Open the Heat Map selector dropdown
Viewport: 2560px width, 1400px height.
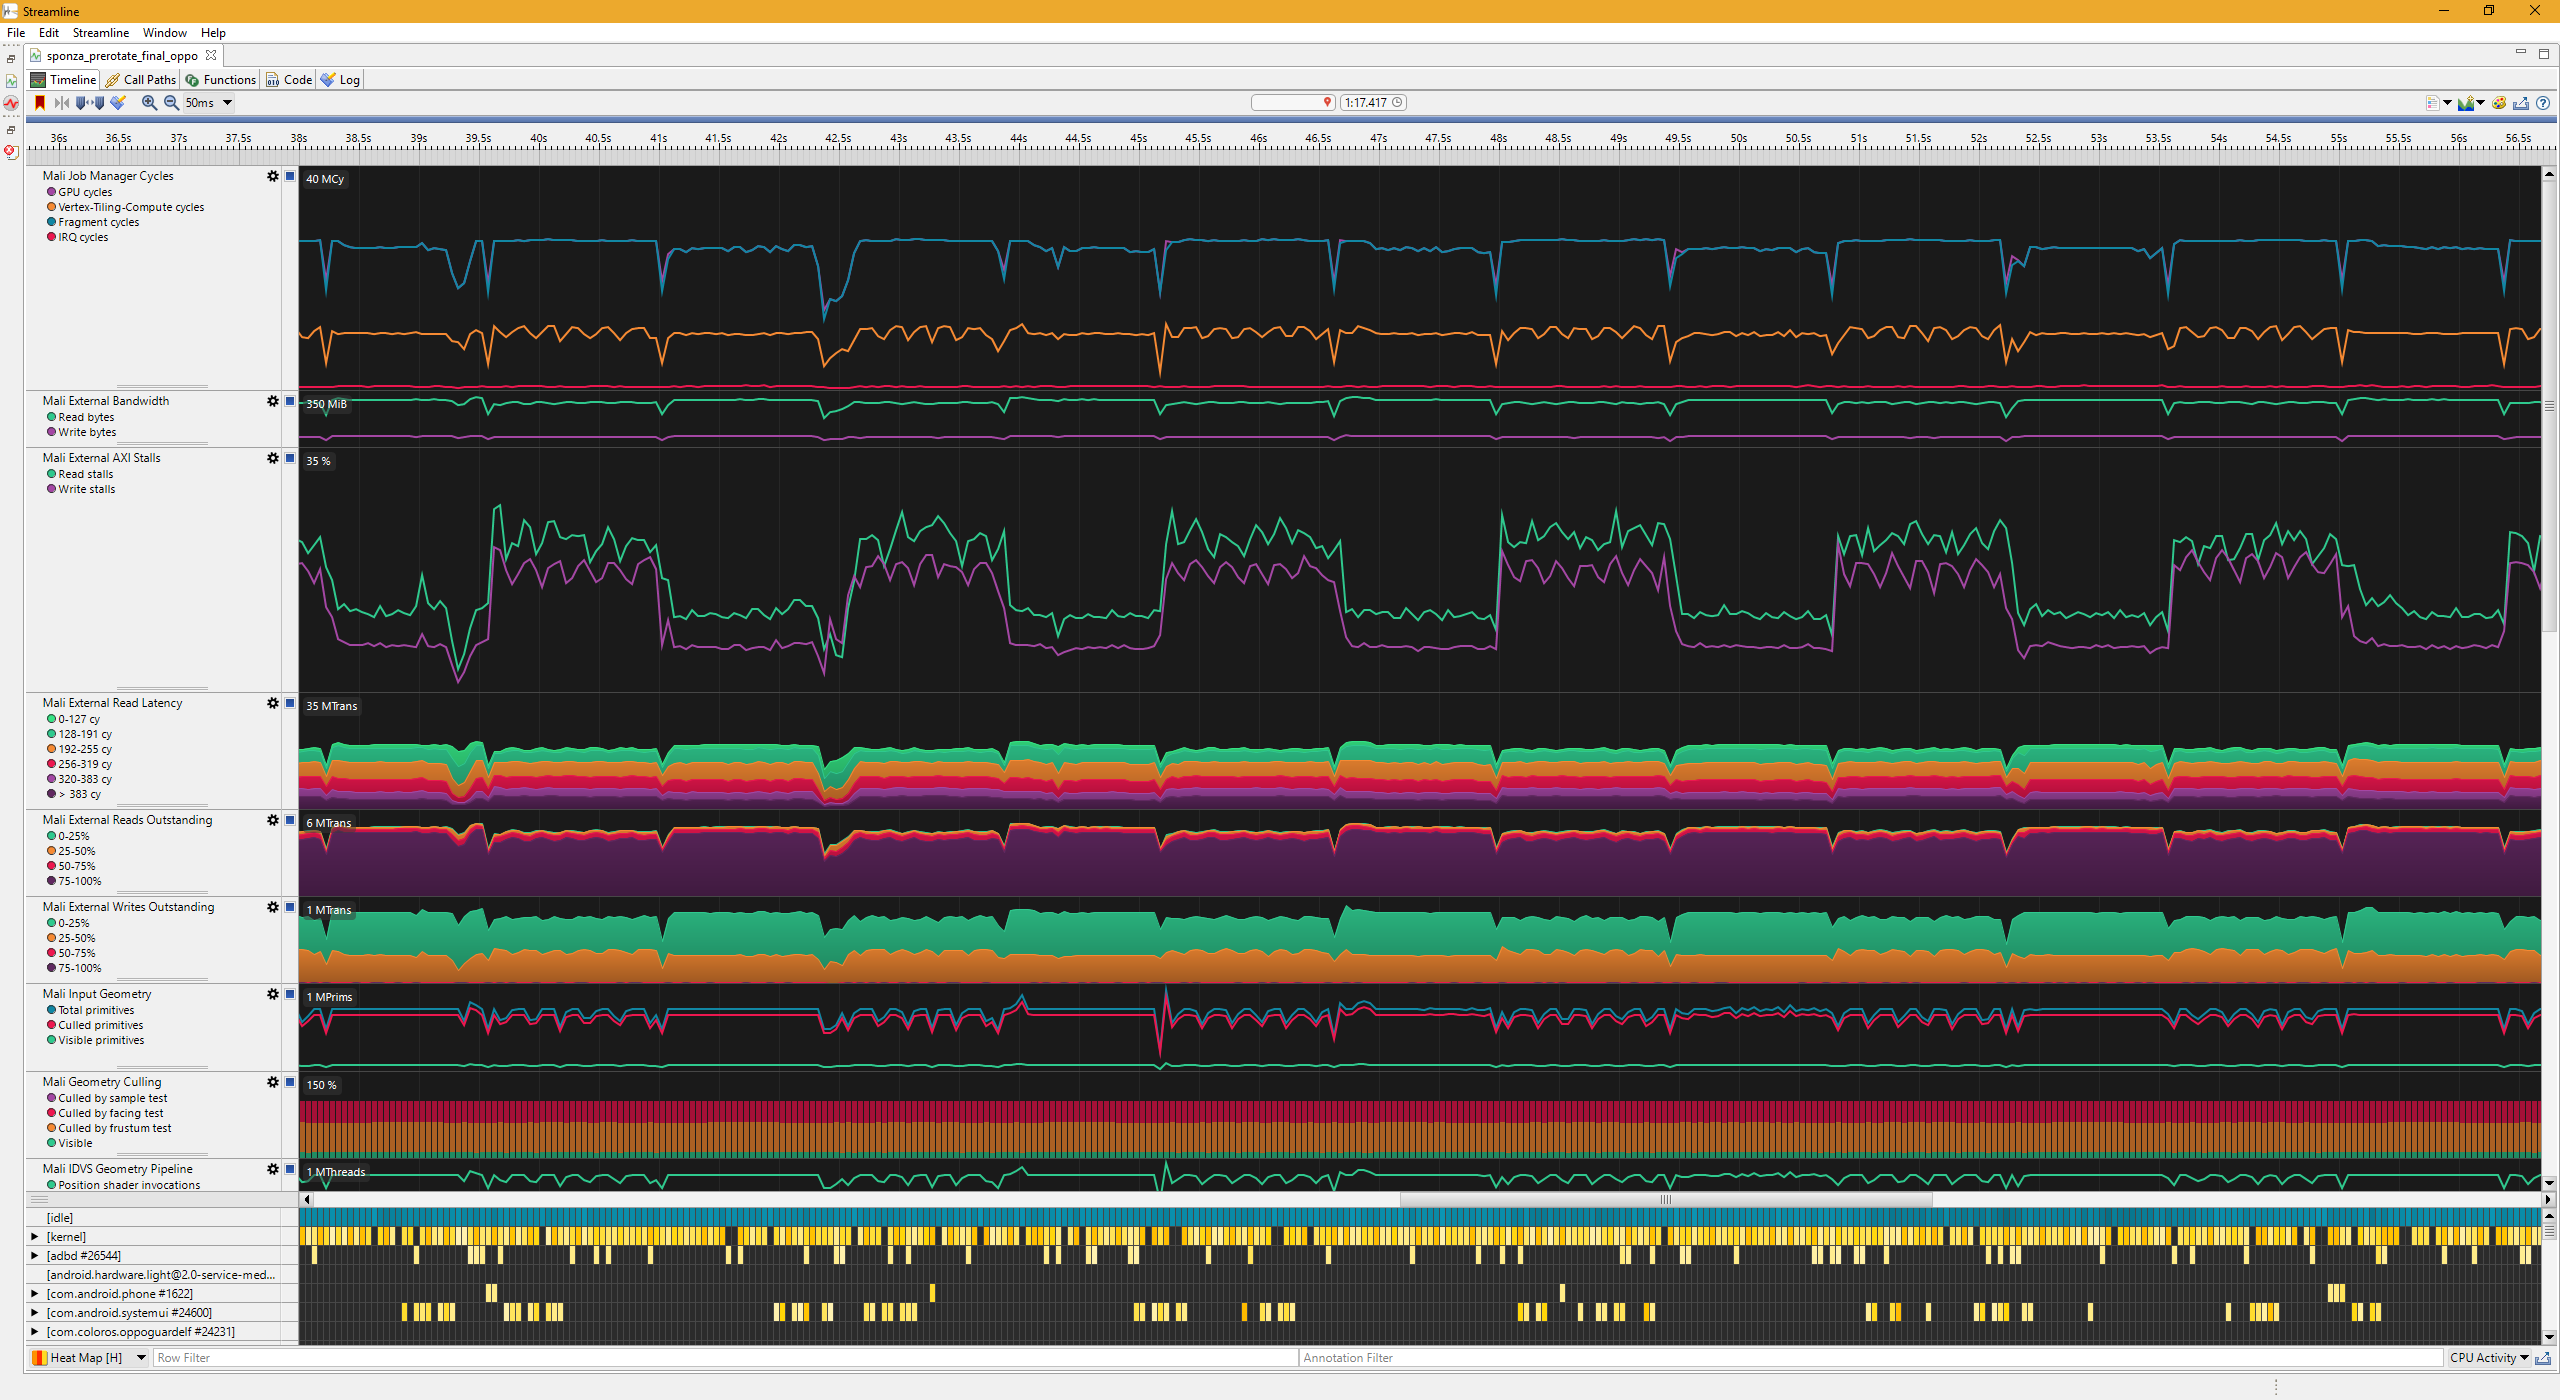click(x=140, y=1357)
